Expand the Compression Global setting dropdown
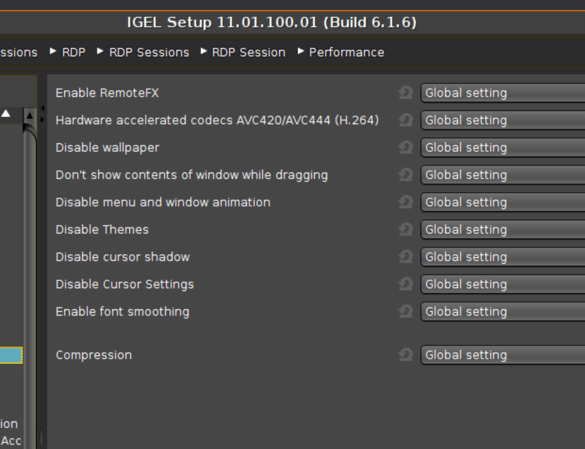 (503, 355)
